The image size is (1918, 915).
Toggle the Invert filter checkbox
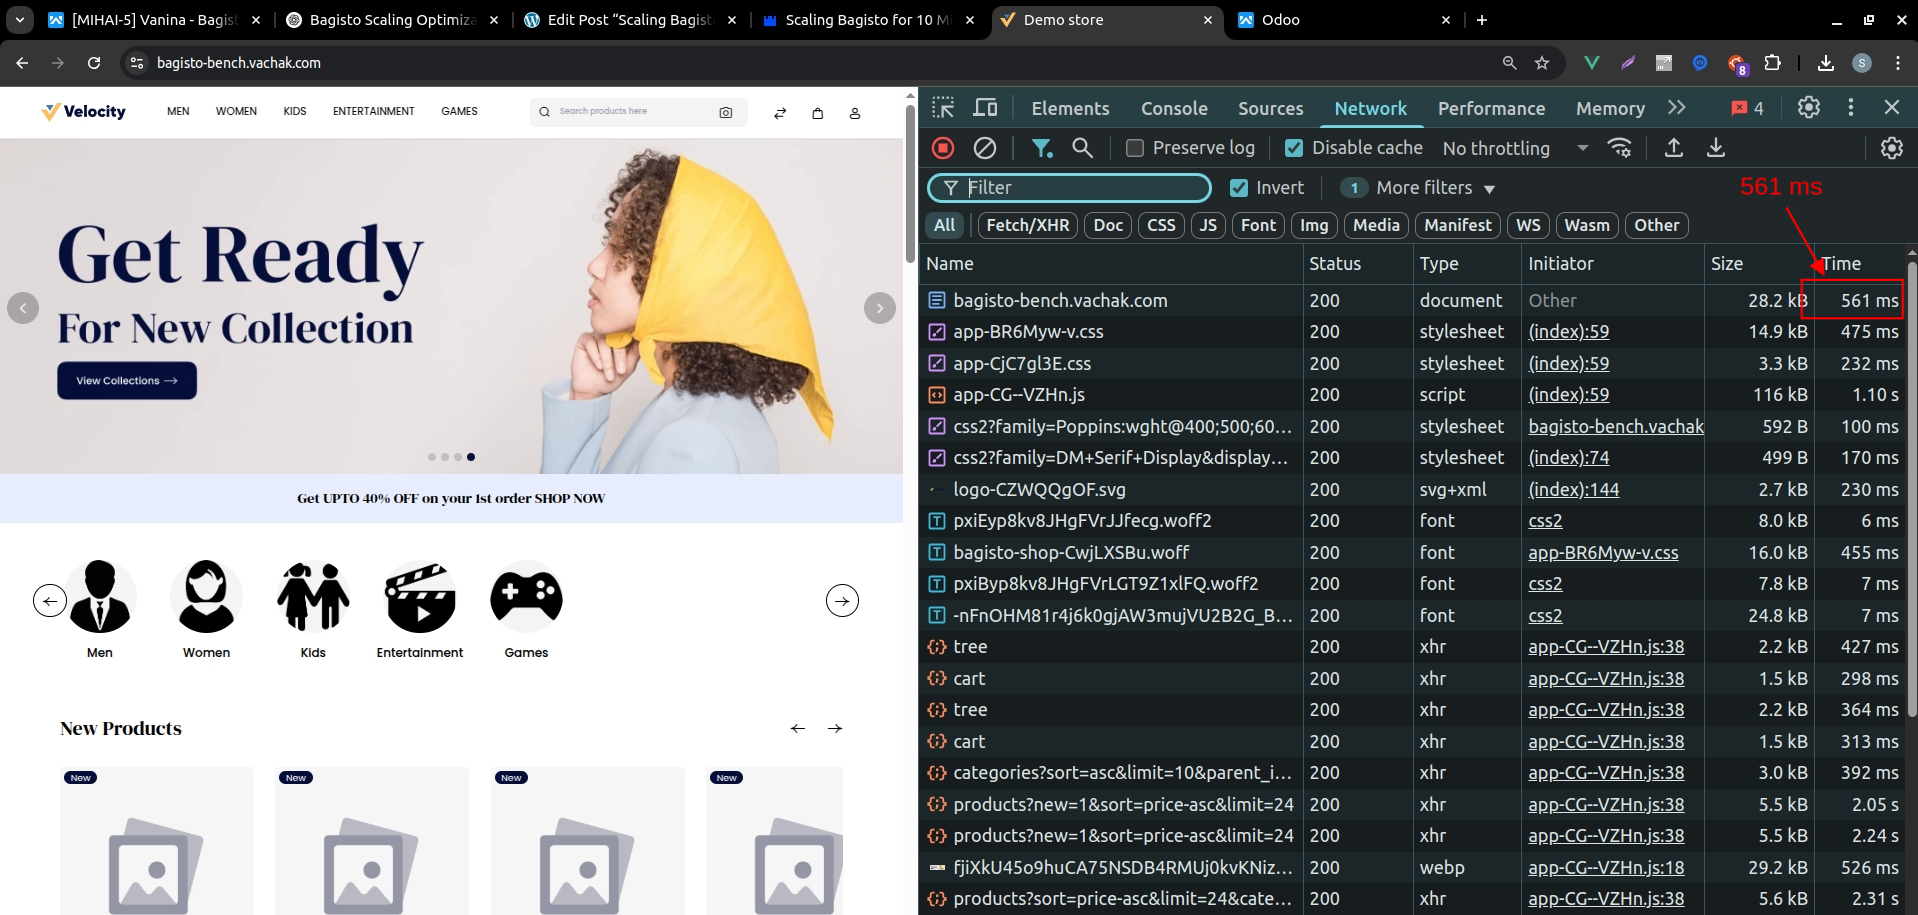tap(1239, 188)
